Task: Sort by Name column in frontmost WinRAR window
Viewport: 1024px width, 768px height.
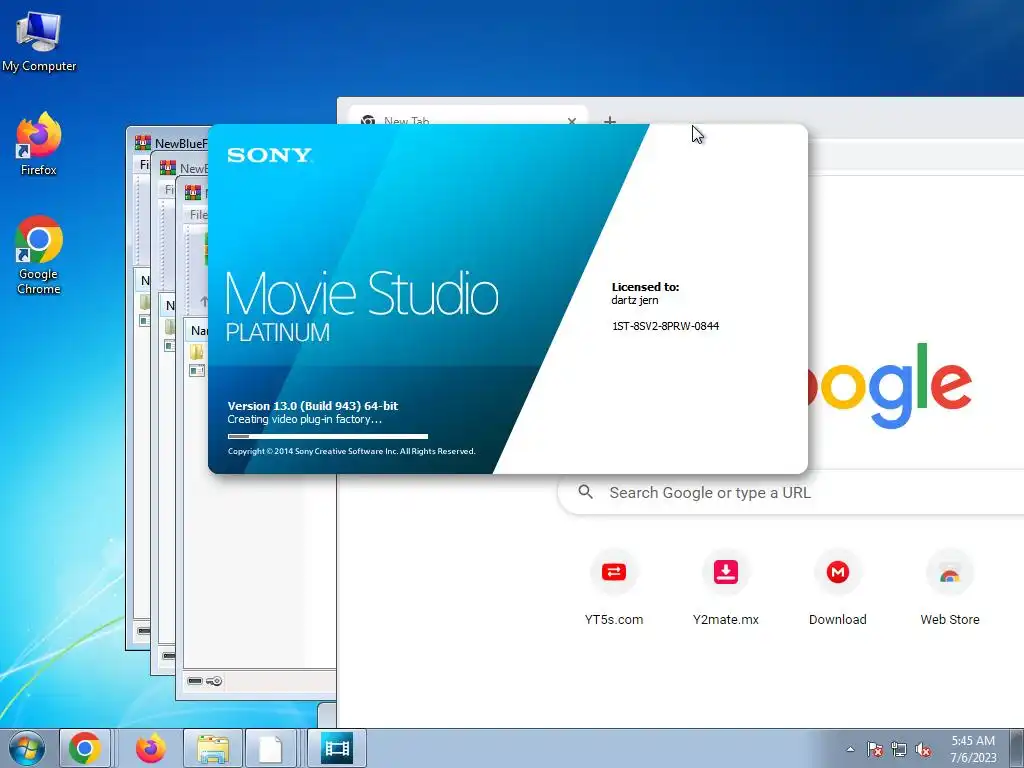Action: [x=198, y=330]
